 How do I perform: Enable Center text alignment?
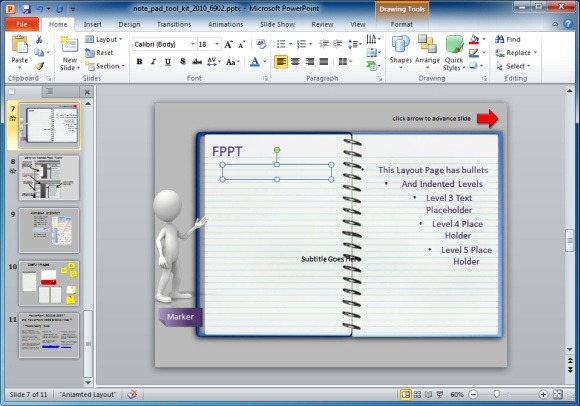click(295, 62)
